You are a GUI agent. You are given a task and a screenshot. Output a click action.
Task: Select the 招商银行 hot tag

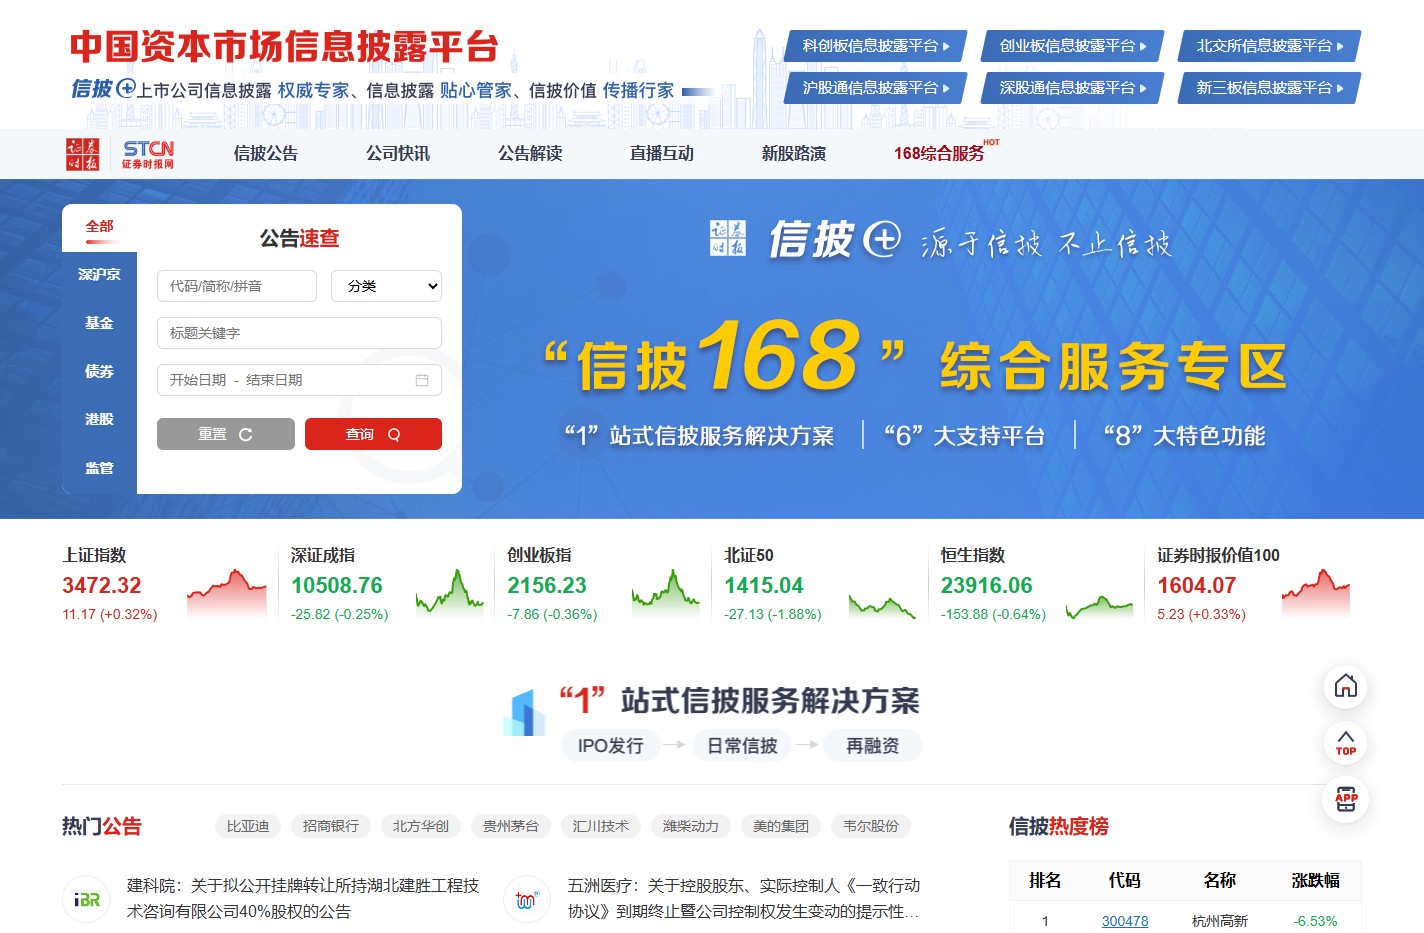(x=331, y=826)
